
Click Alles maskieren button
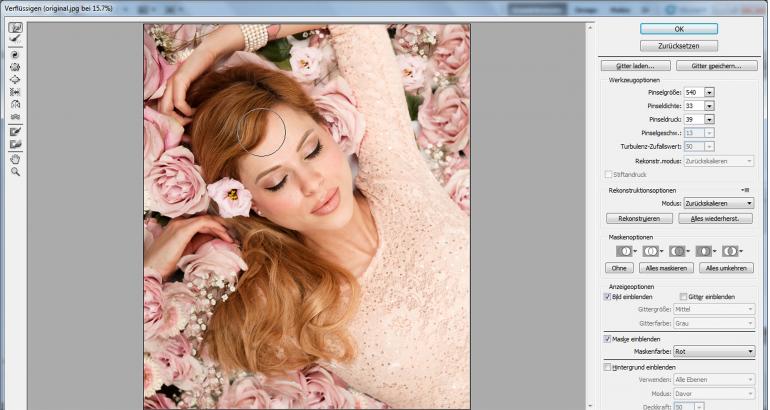coord(666,268)
